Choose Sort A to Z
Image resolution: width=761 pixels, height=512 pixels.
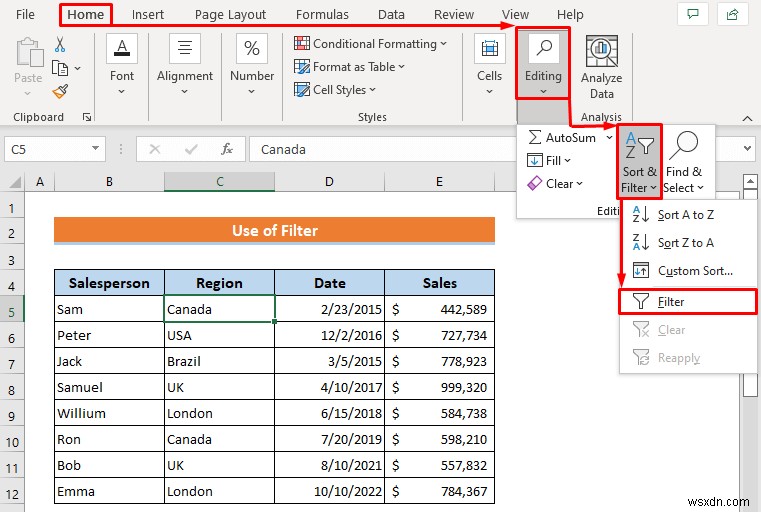(x=688, y=215)
